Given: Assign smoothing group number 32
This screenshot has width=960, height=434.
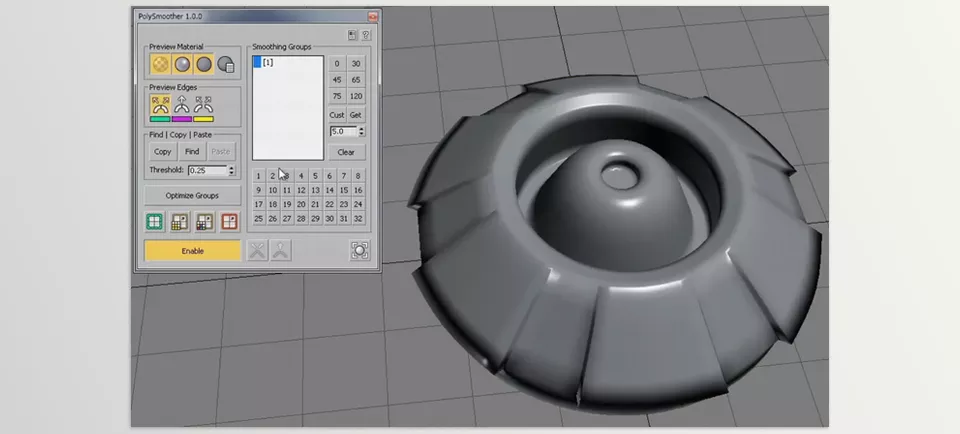Looking at the screenshot, I should [x=358, y=218].
